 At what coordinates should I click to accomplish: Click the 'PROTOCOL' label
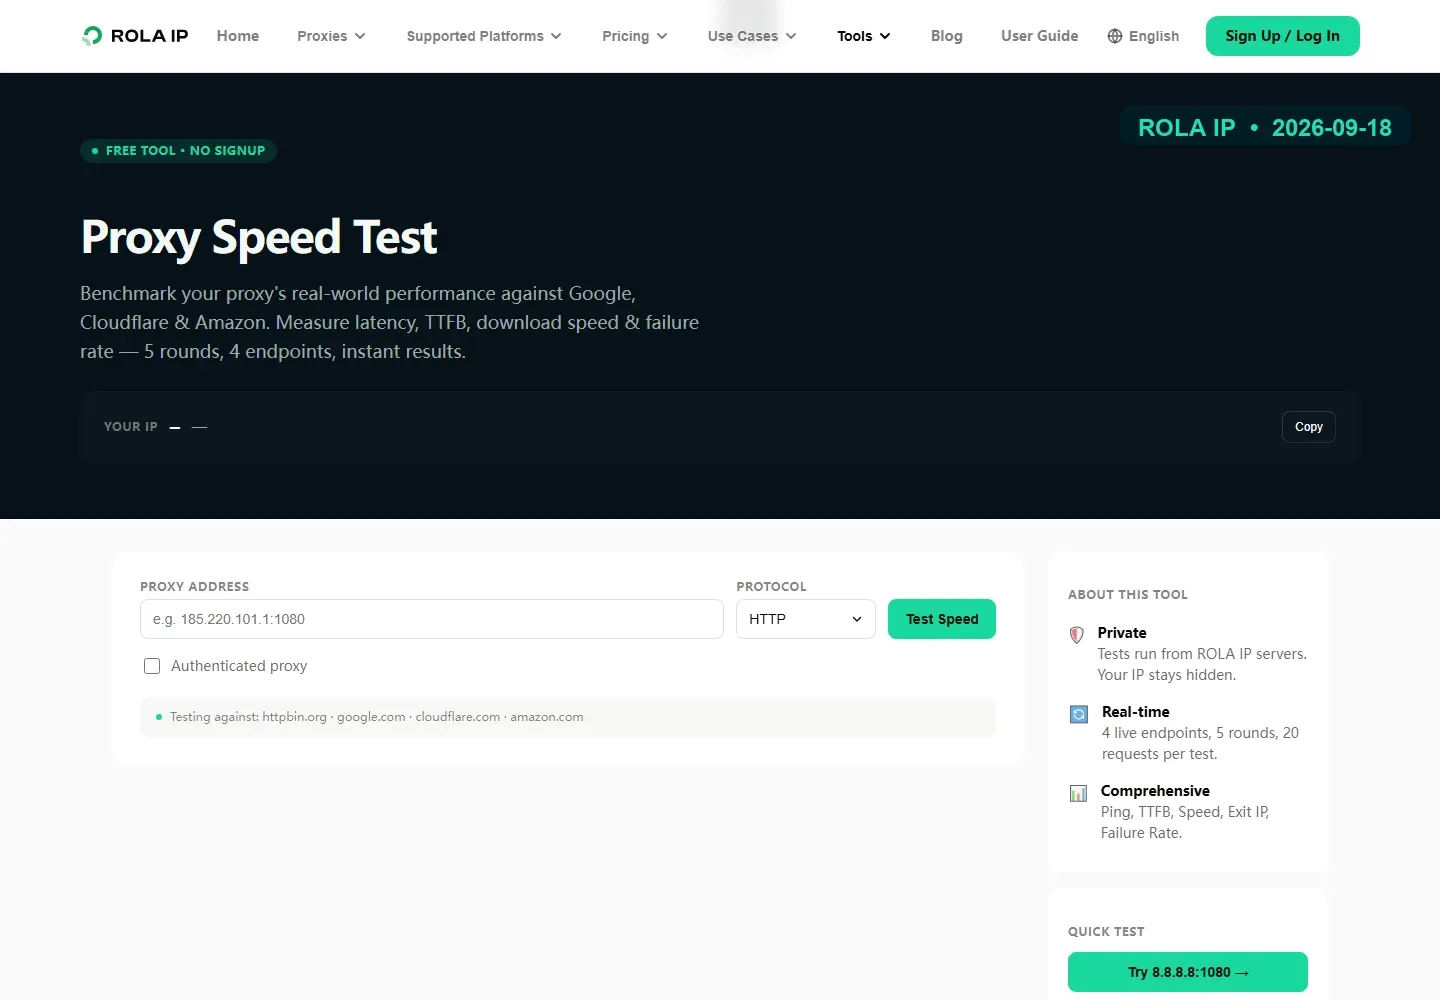(771, 587)
